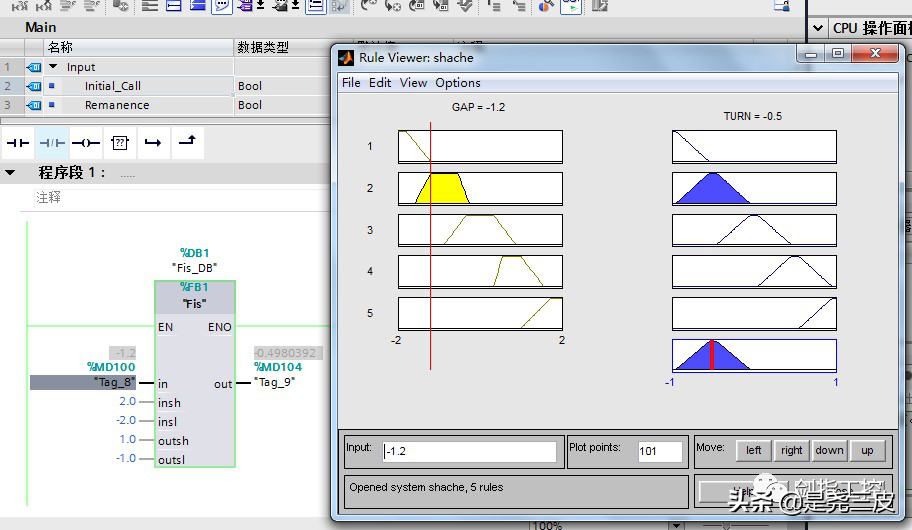Viewport: 912px width, 530px height.
Task: Click the red GAP input line slider
Action: tap(430, 246)
